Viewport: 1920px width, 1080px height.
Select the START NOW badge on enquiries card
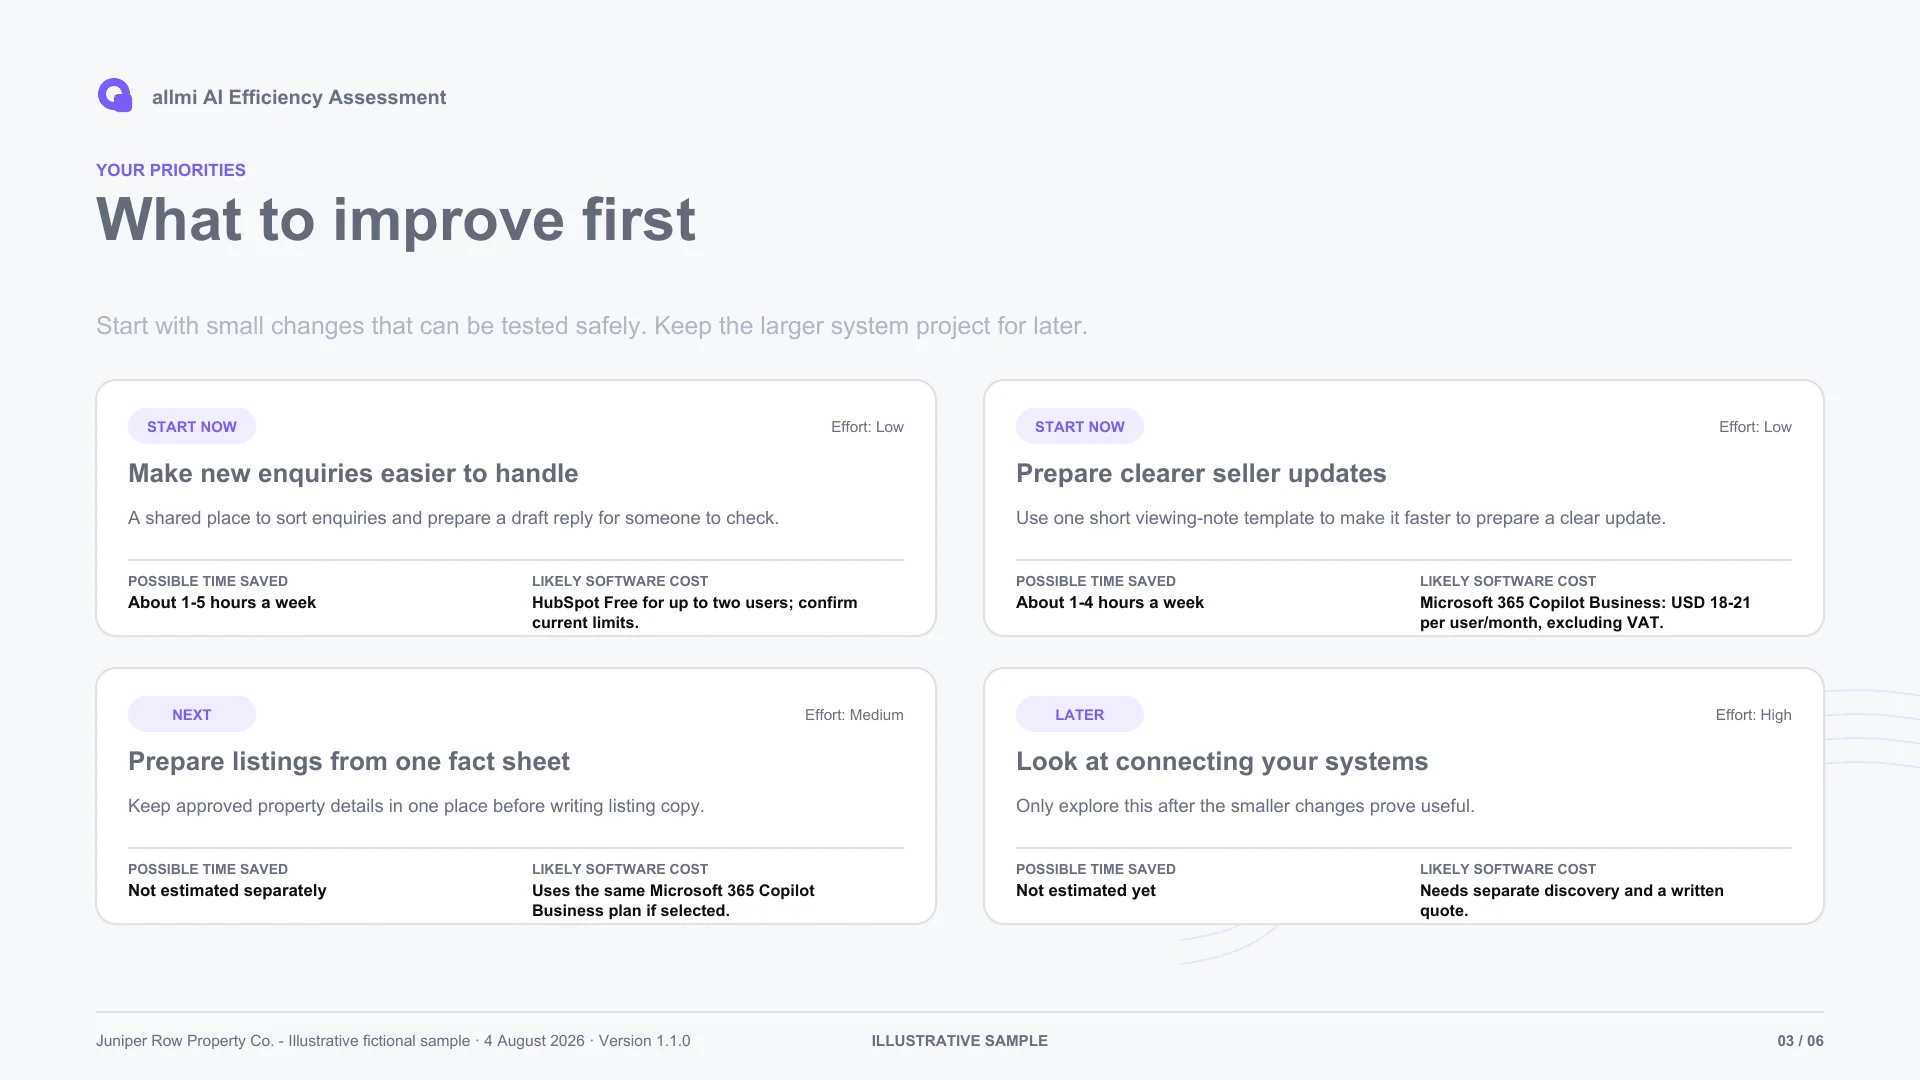tap(192, 426)
